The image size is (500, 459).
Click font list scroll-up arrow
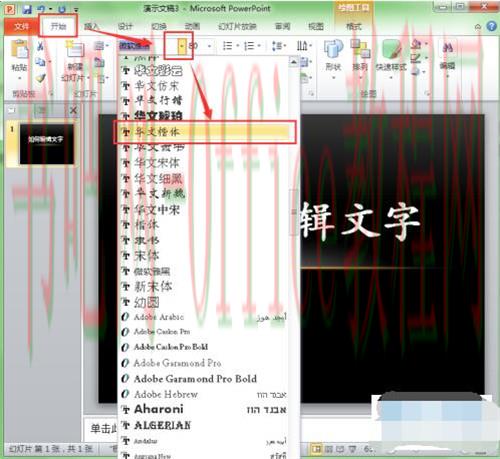coord(294,62)
